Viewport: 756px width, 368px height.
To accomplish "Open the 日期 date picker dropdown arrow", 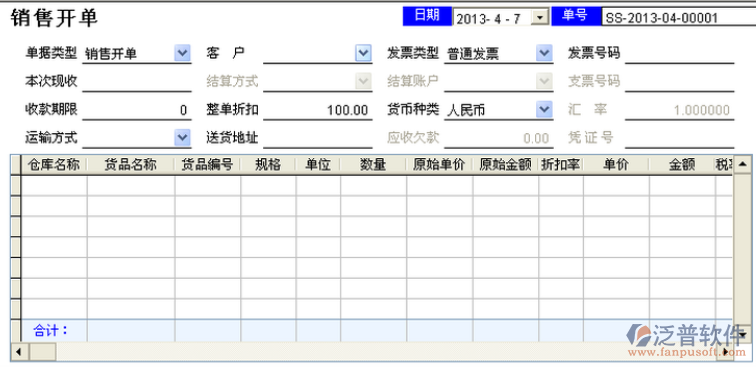I will [x=540, y=18].
